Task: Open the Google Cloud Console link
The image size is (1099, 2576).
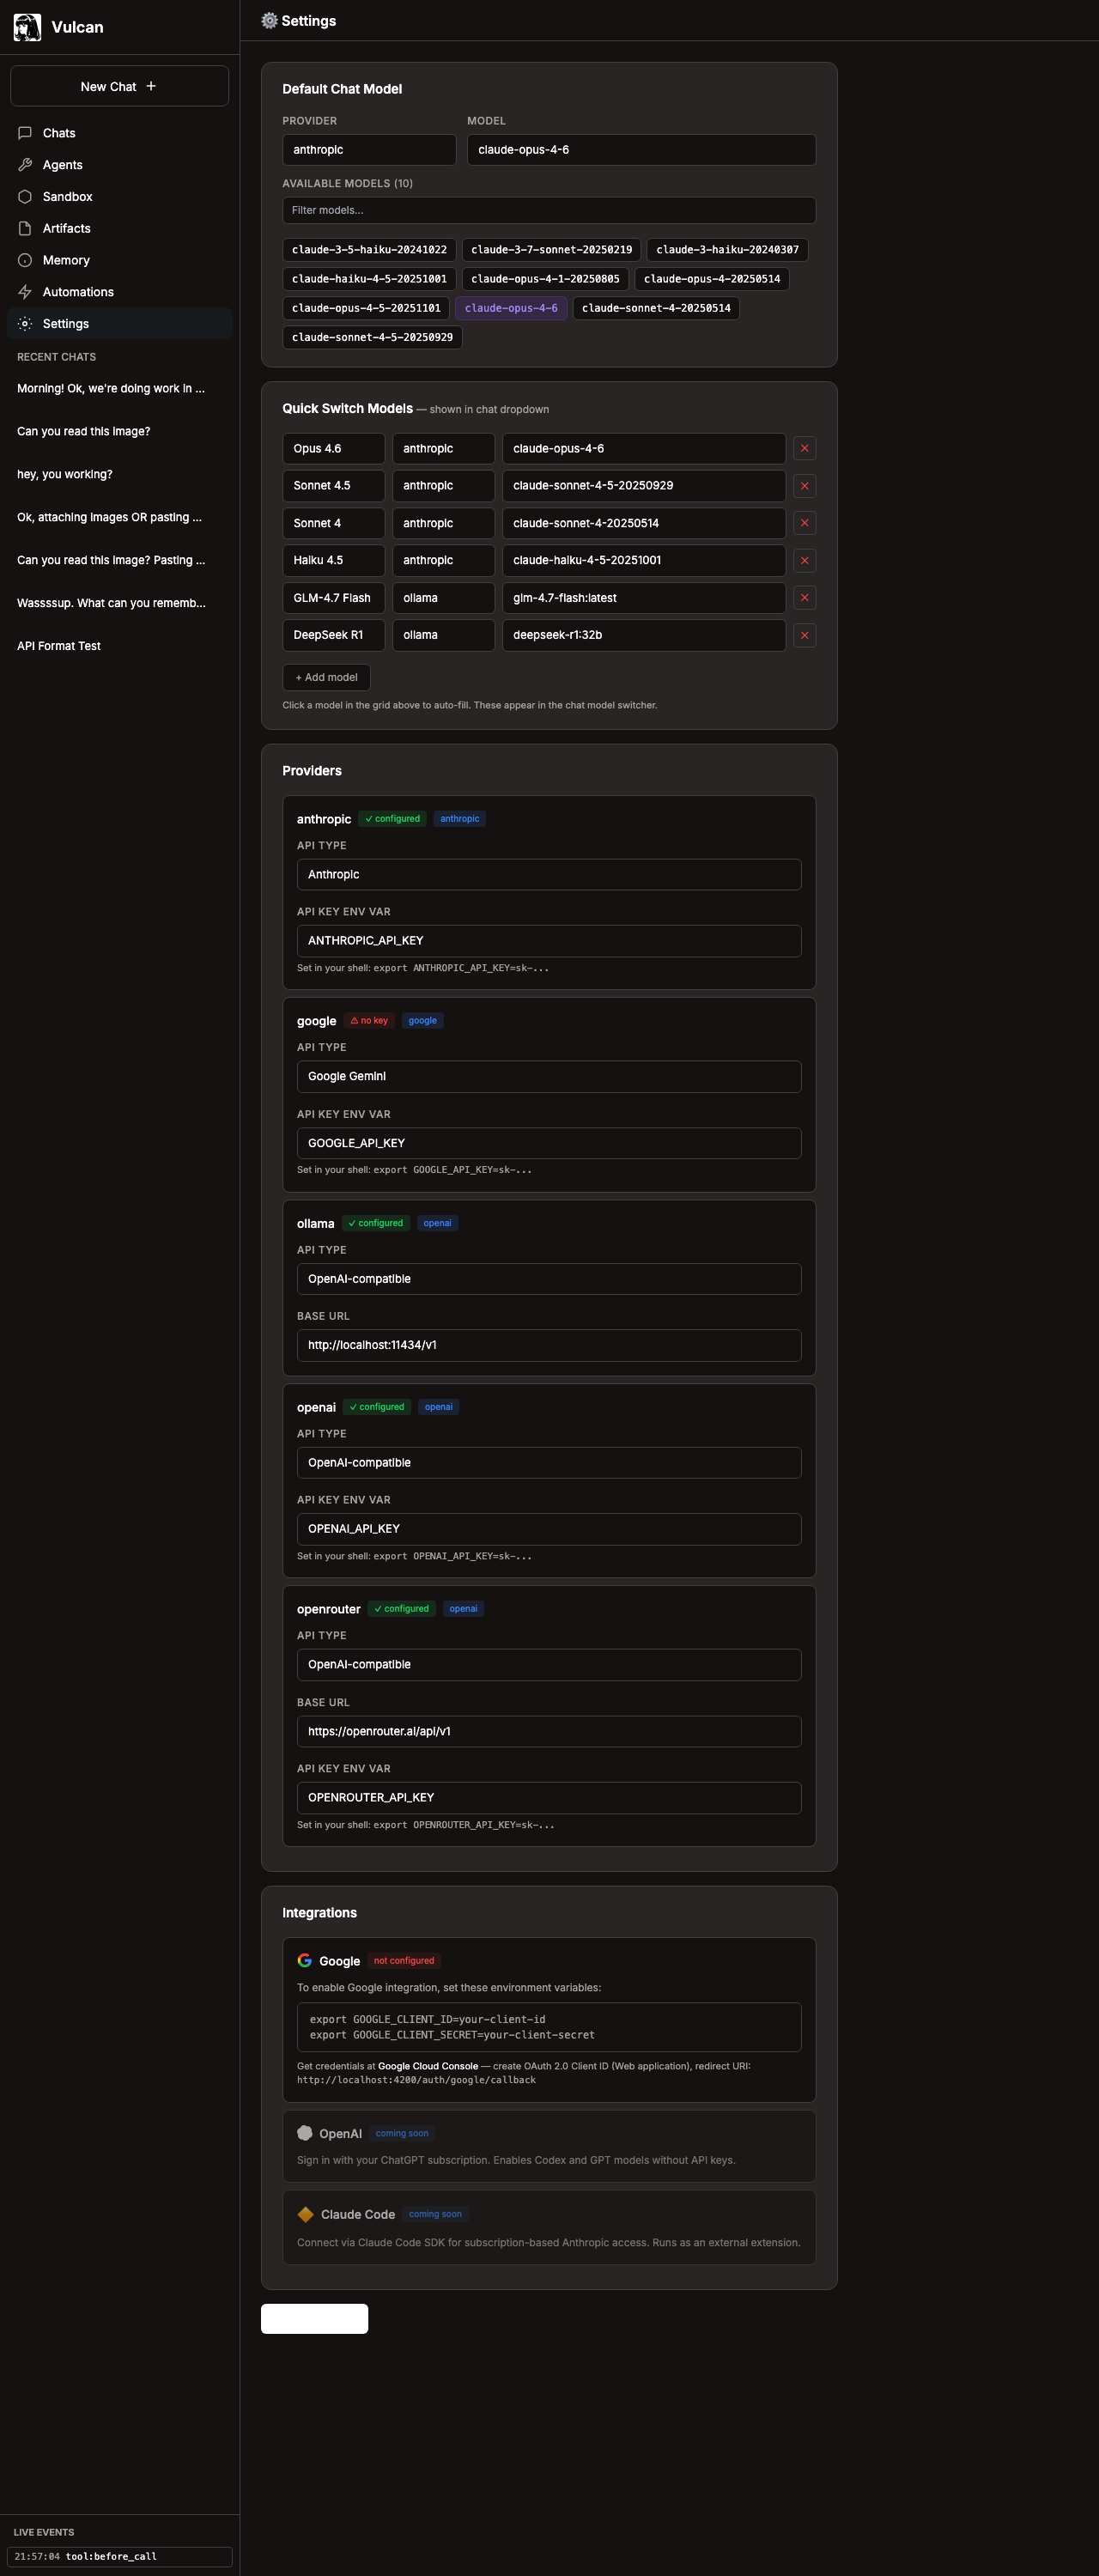Action: (428, 2066)
